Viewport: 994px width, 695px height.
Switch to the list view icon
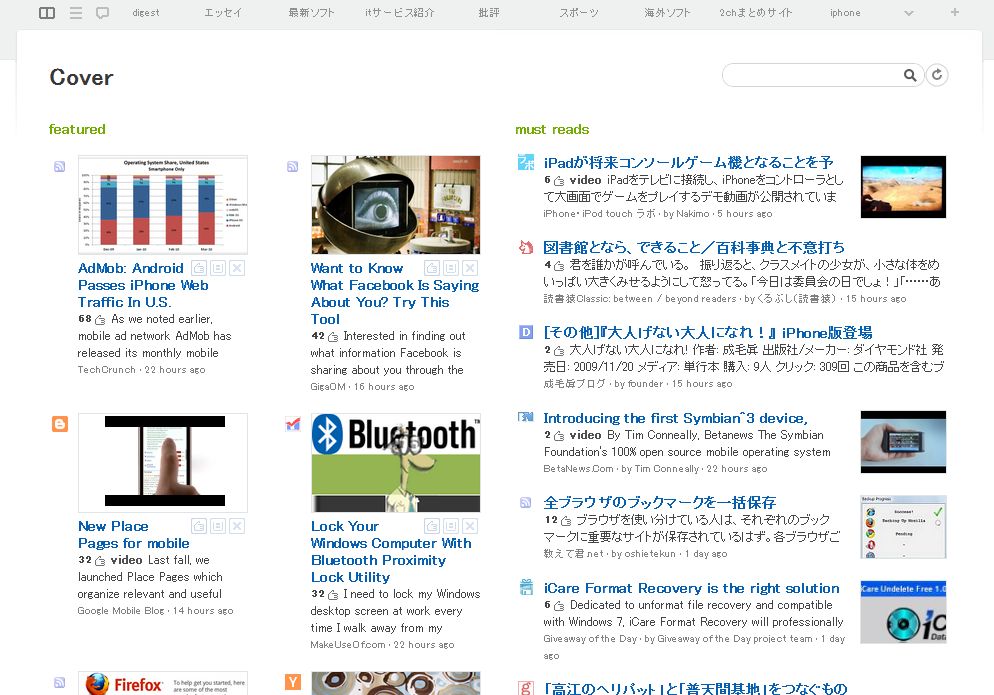coord(76,13)
